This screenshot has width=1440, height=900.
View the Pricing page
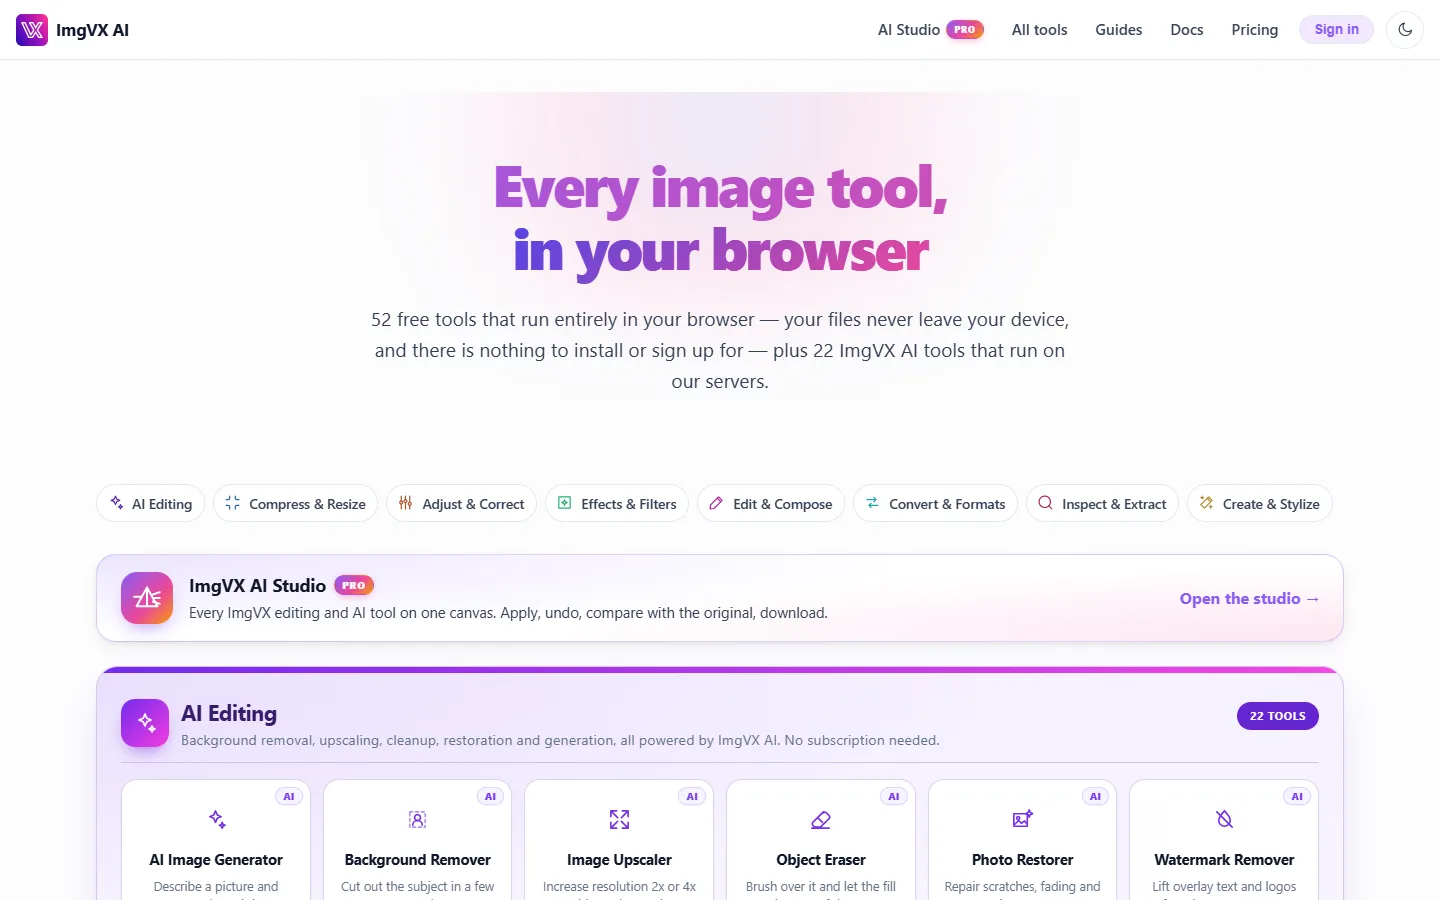click(x=1254, y=30)
